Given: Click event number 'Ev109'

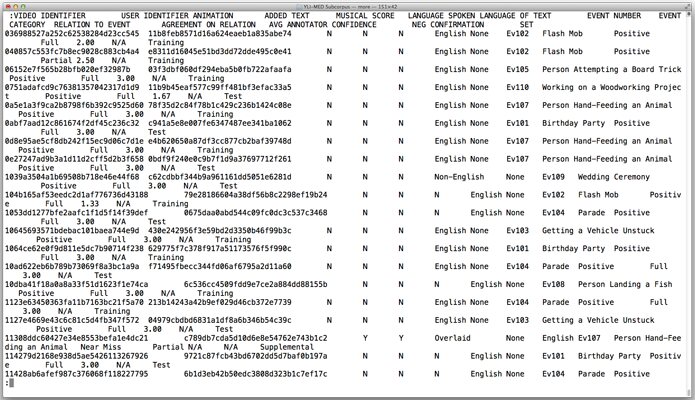Looking at the screenshot, I should tap(554, 177).
